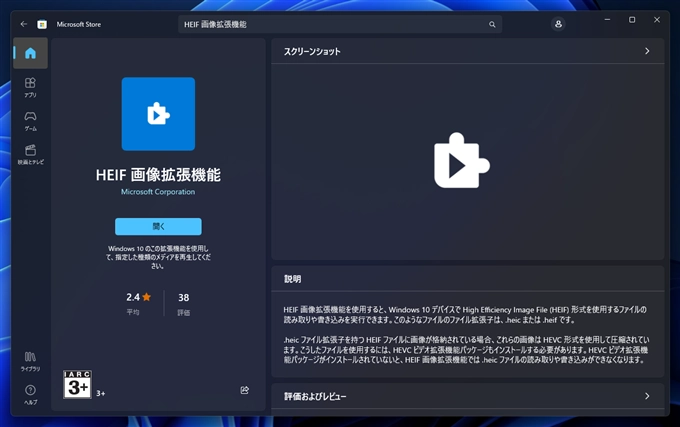The height and width of the screenshot is (427, 680).
Task: Open the Microsoft Corporation publisher link
Action: 158,192
